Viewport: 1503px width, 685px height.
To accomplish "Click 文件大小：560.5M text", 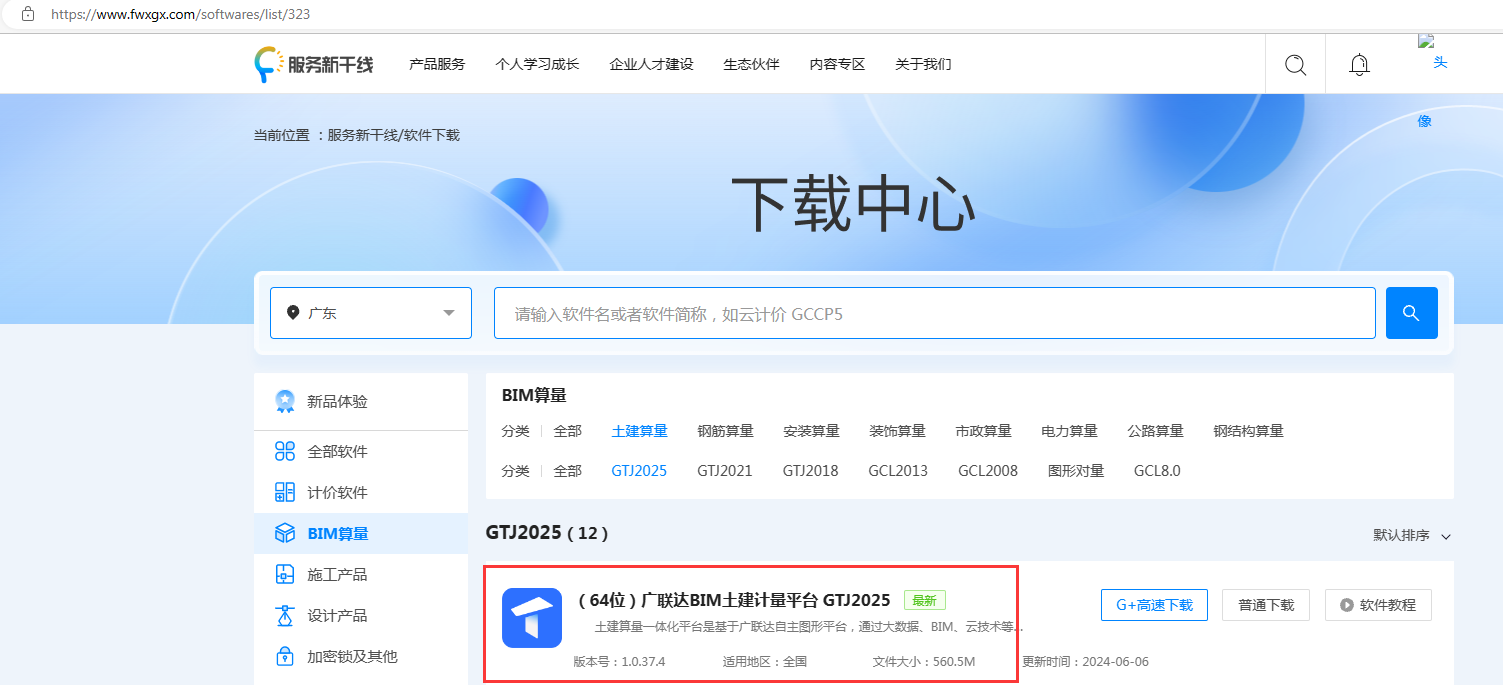I will [924, 662].
